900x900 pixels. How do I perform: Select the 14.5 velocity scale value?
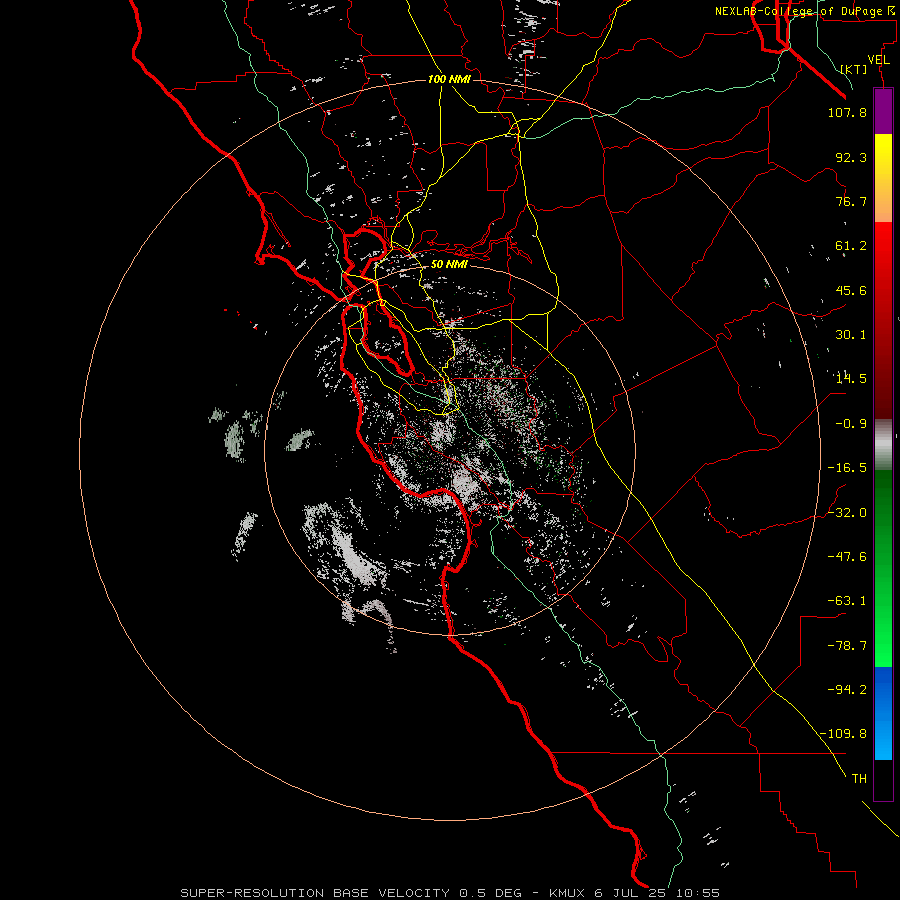pos(851,379)
